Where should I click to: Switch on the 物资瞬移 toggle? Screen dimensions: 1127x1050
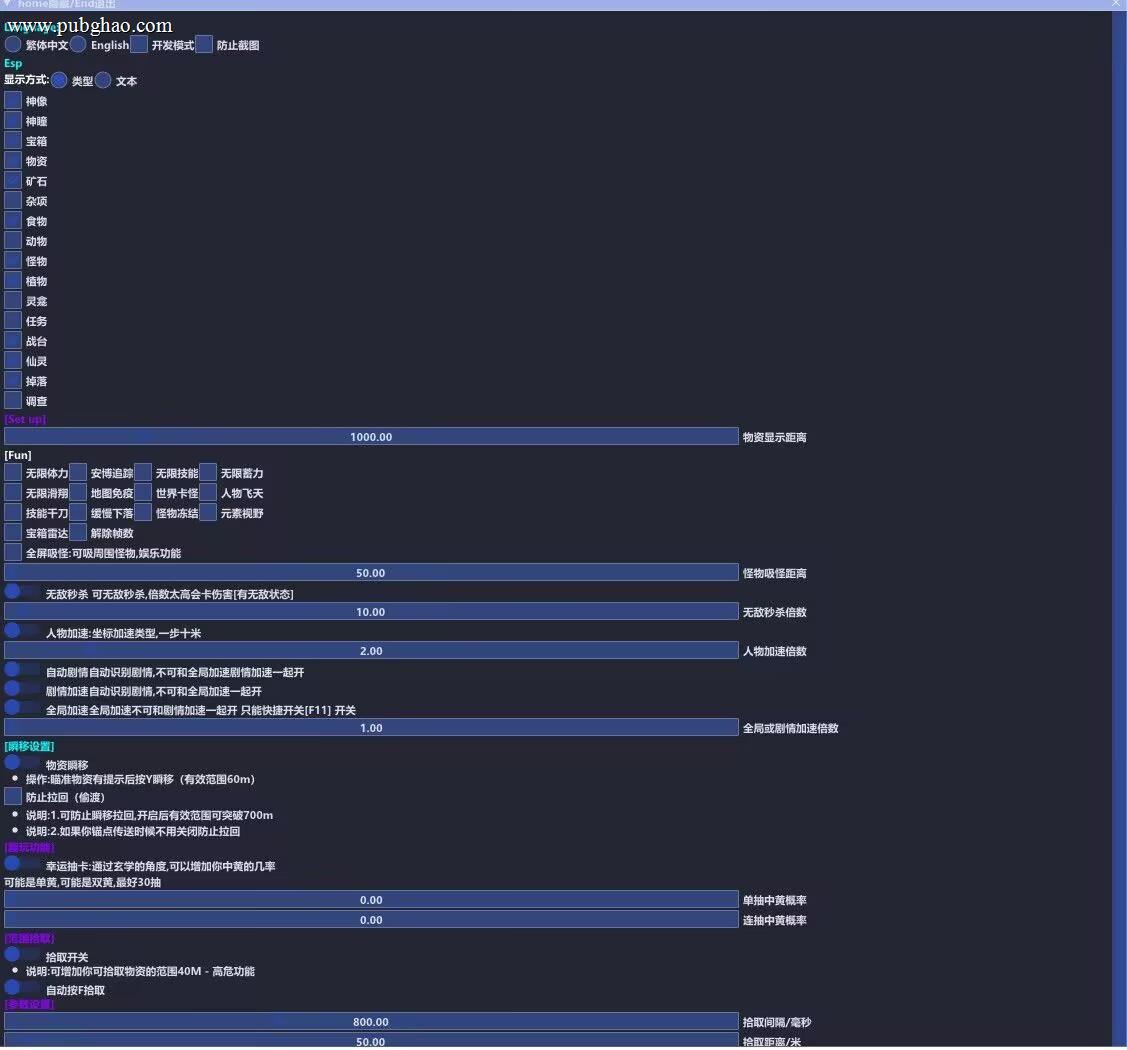coord(22,763)
